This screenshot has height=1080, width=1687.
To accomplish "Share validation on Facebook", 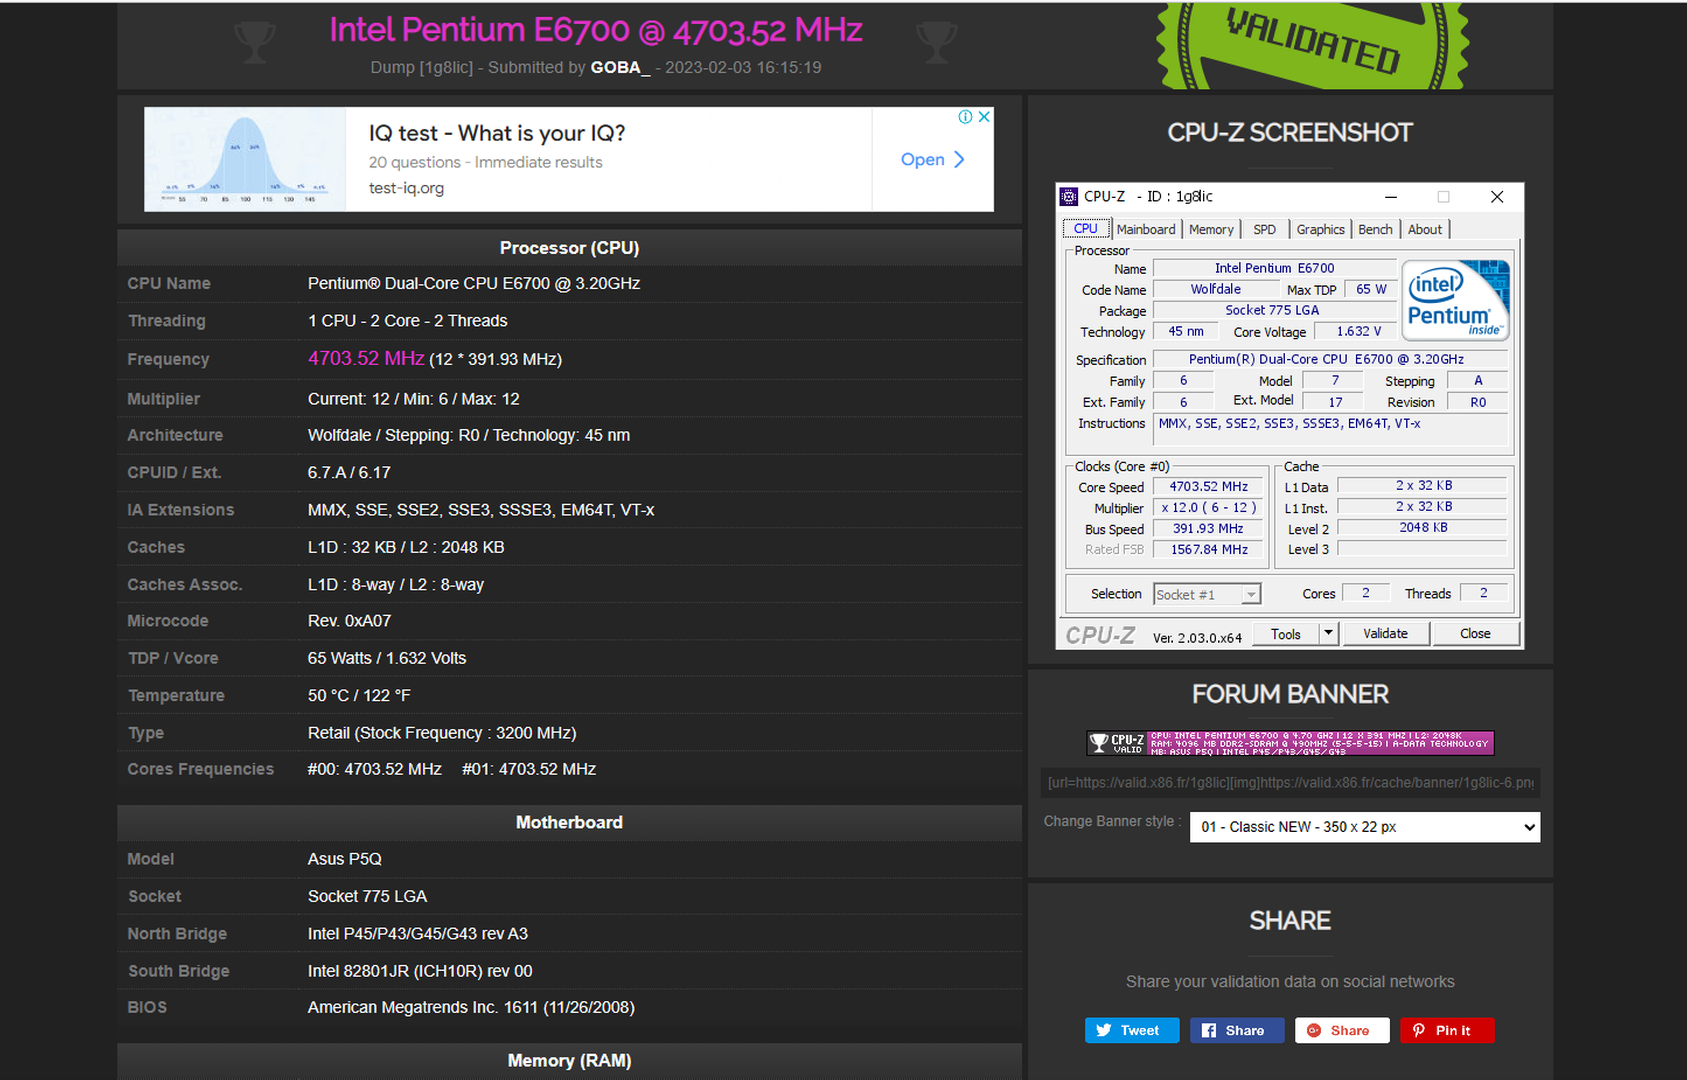I will pos(1237,1031).
